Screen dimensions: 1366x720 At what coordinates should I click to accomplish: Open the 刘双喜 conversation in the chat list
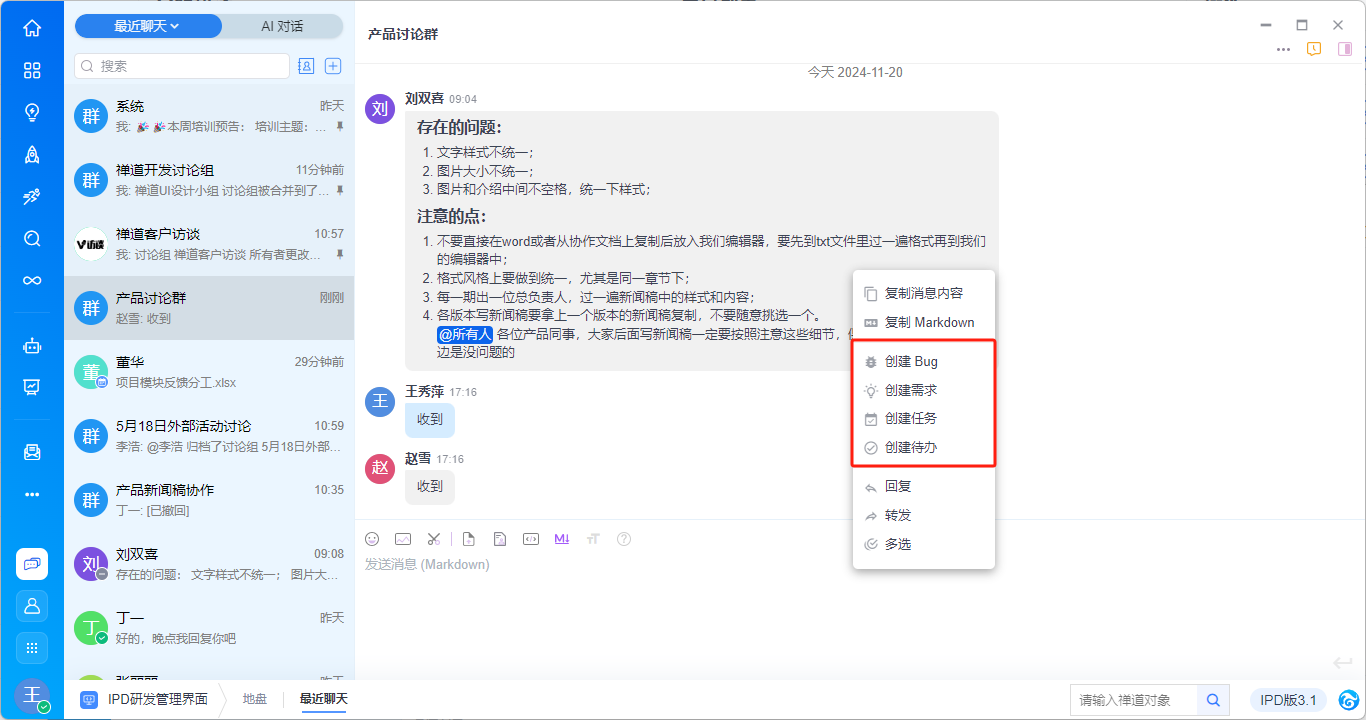[x=209, y=564]
